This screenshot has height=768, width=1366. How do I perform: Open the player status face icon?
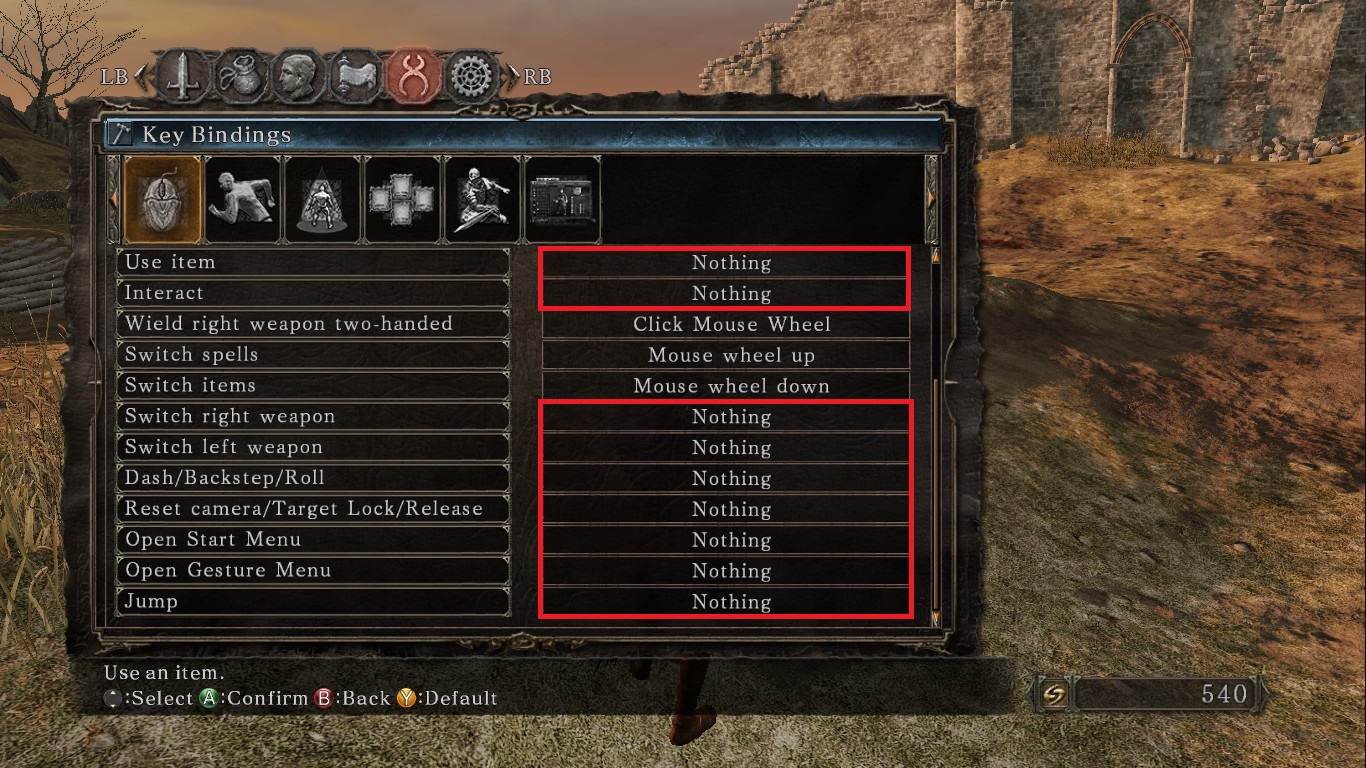[x=299, y=76]
